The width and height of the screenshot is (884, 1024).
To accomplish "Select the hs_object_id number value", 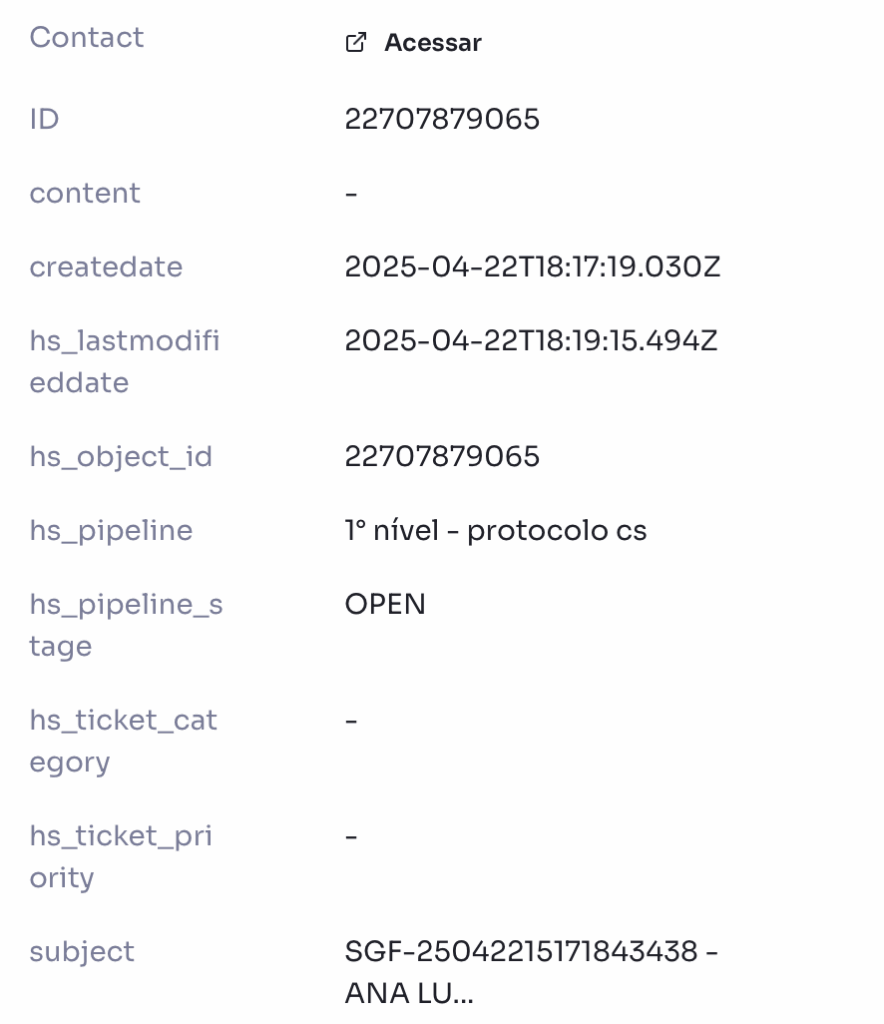I will pos(442,456).
